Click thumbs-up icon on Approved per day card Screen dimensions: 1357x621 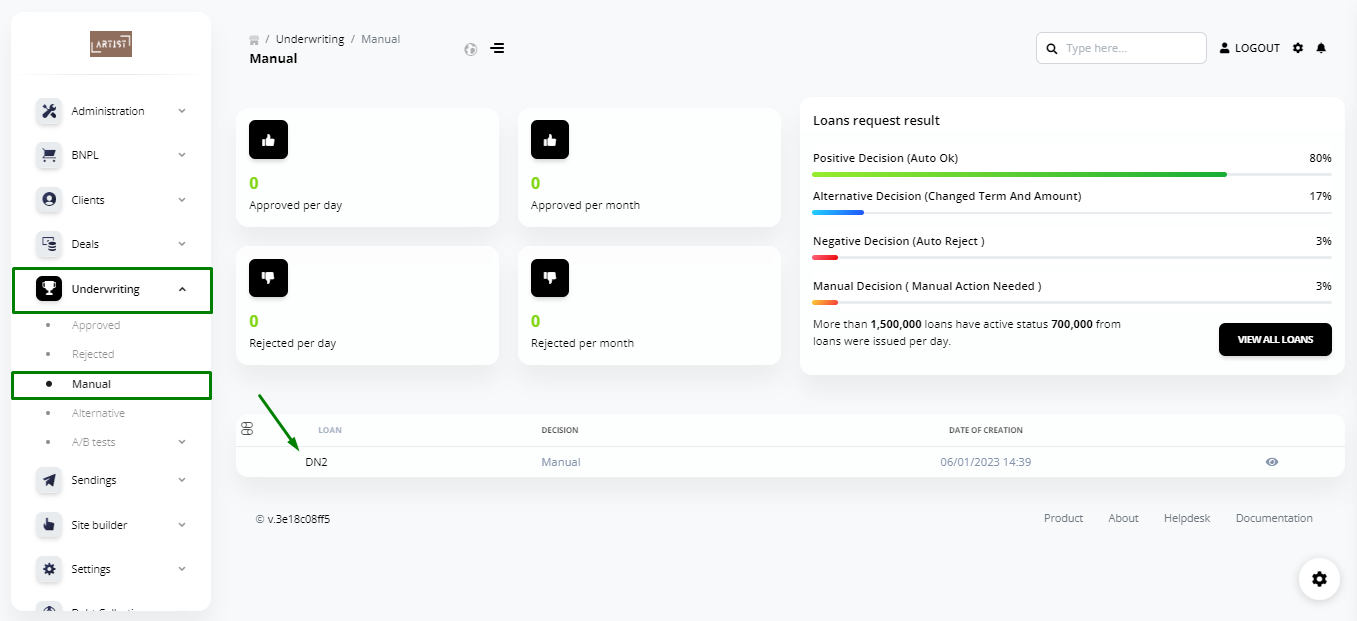tap(268, 140)
